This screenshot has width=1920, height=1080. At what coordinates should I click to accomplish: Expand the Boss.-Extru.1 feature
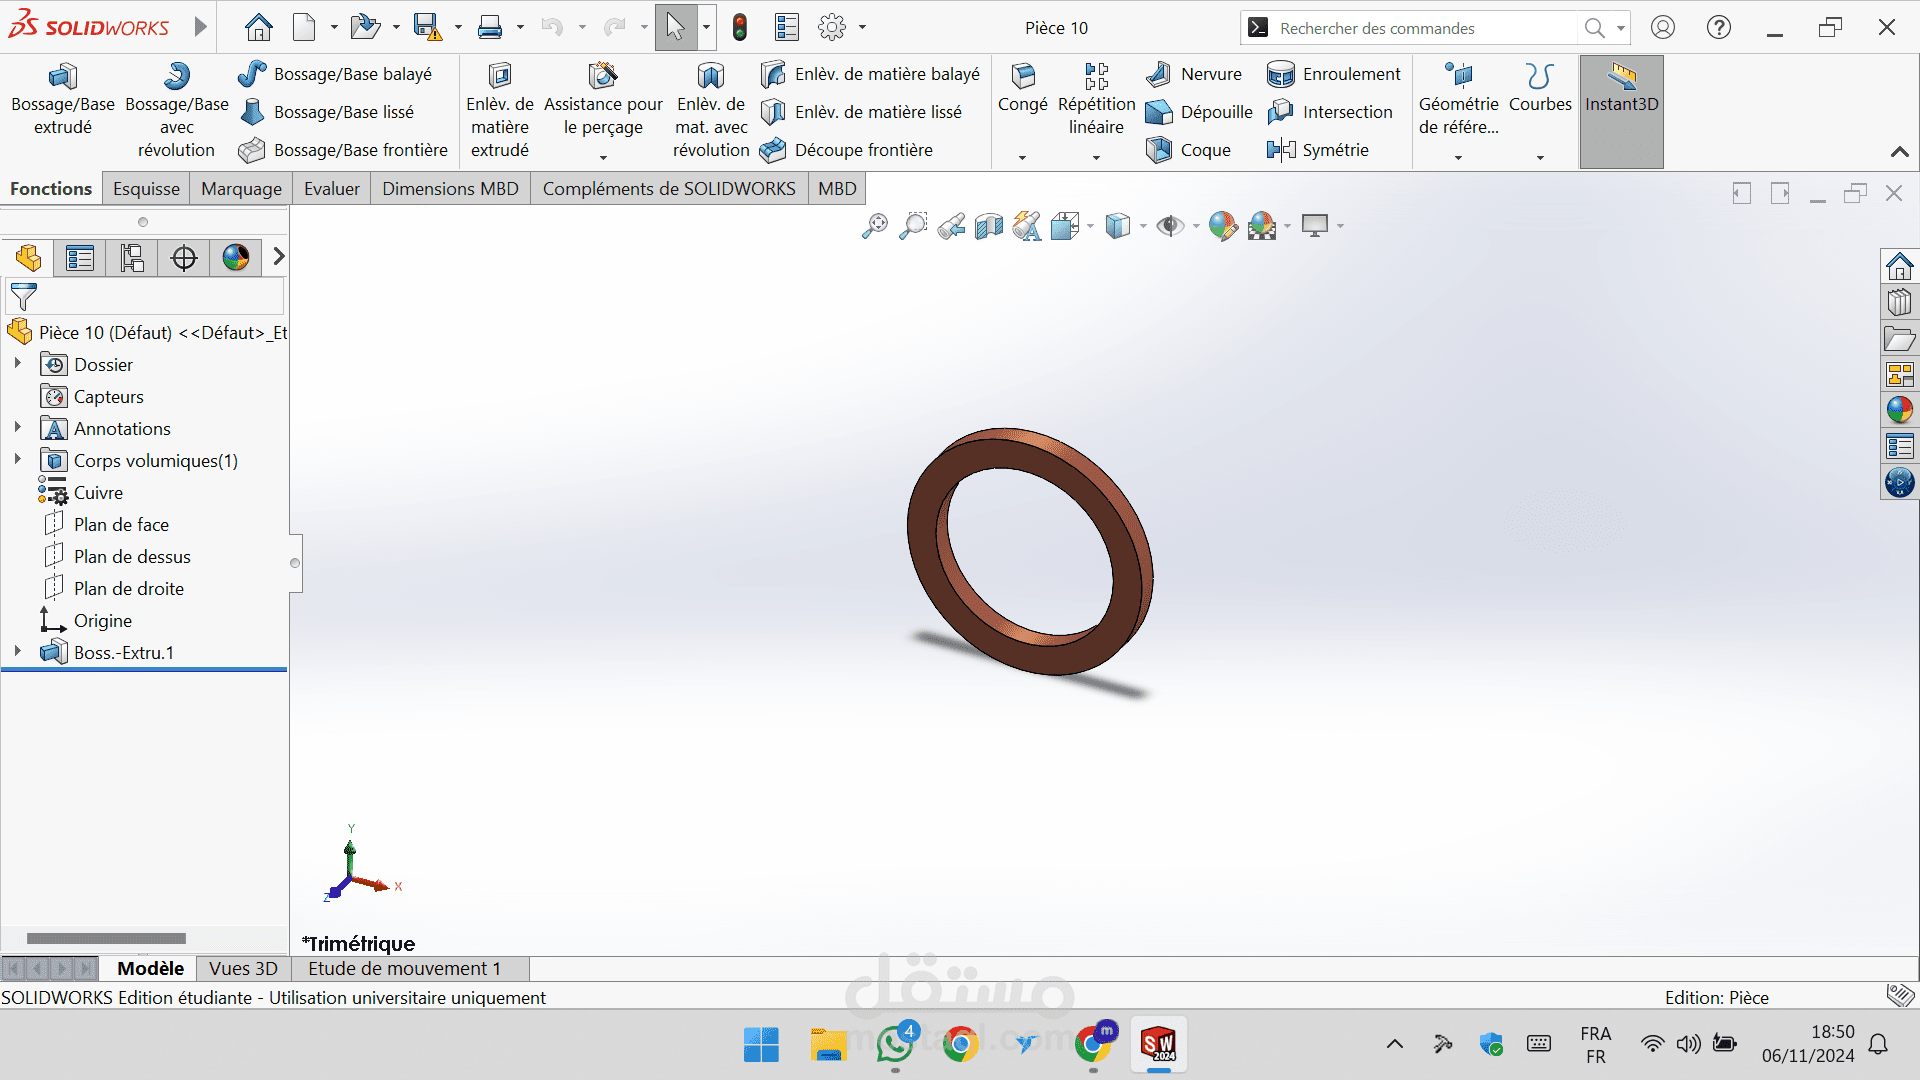click(x=17, y=652)
